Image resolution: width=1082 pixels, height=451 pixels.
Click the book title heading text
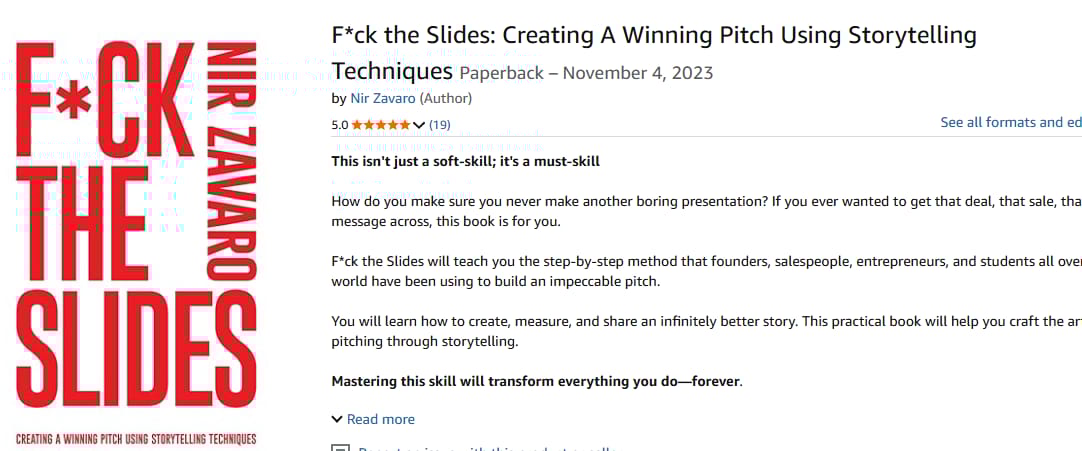coord(653,36)
